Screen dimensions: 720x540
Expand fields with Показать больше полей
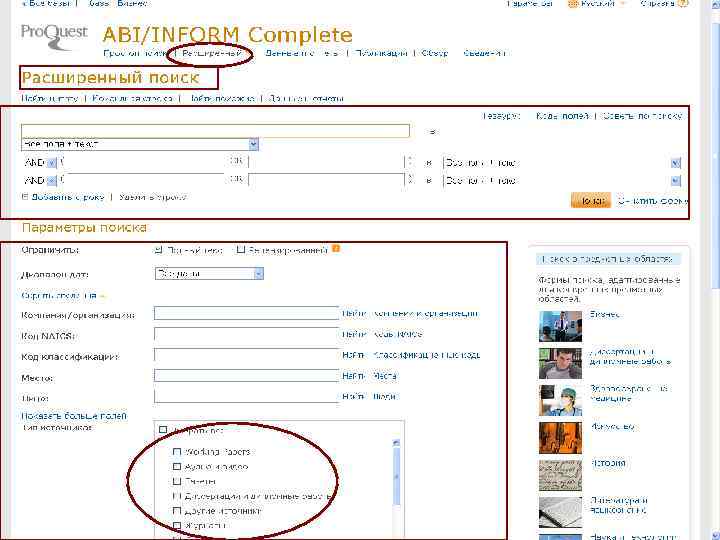click(x=74, y=416)
